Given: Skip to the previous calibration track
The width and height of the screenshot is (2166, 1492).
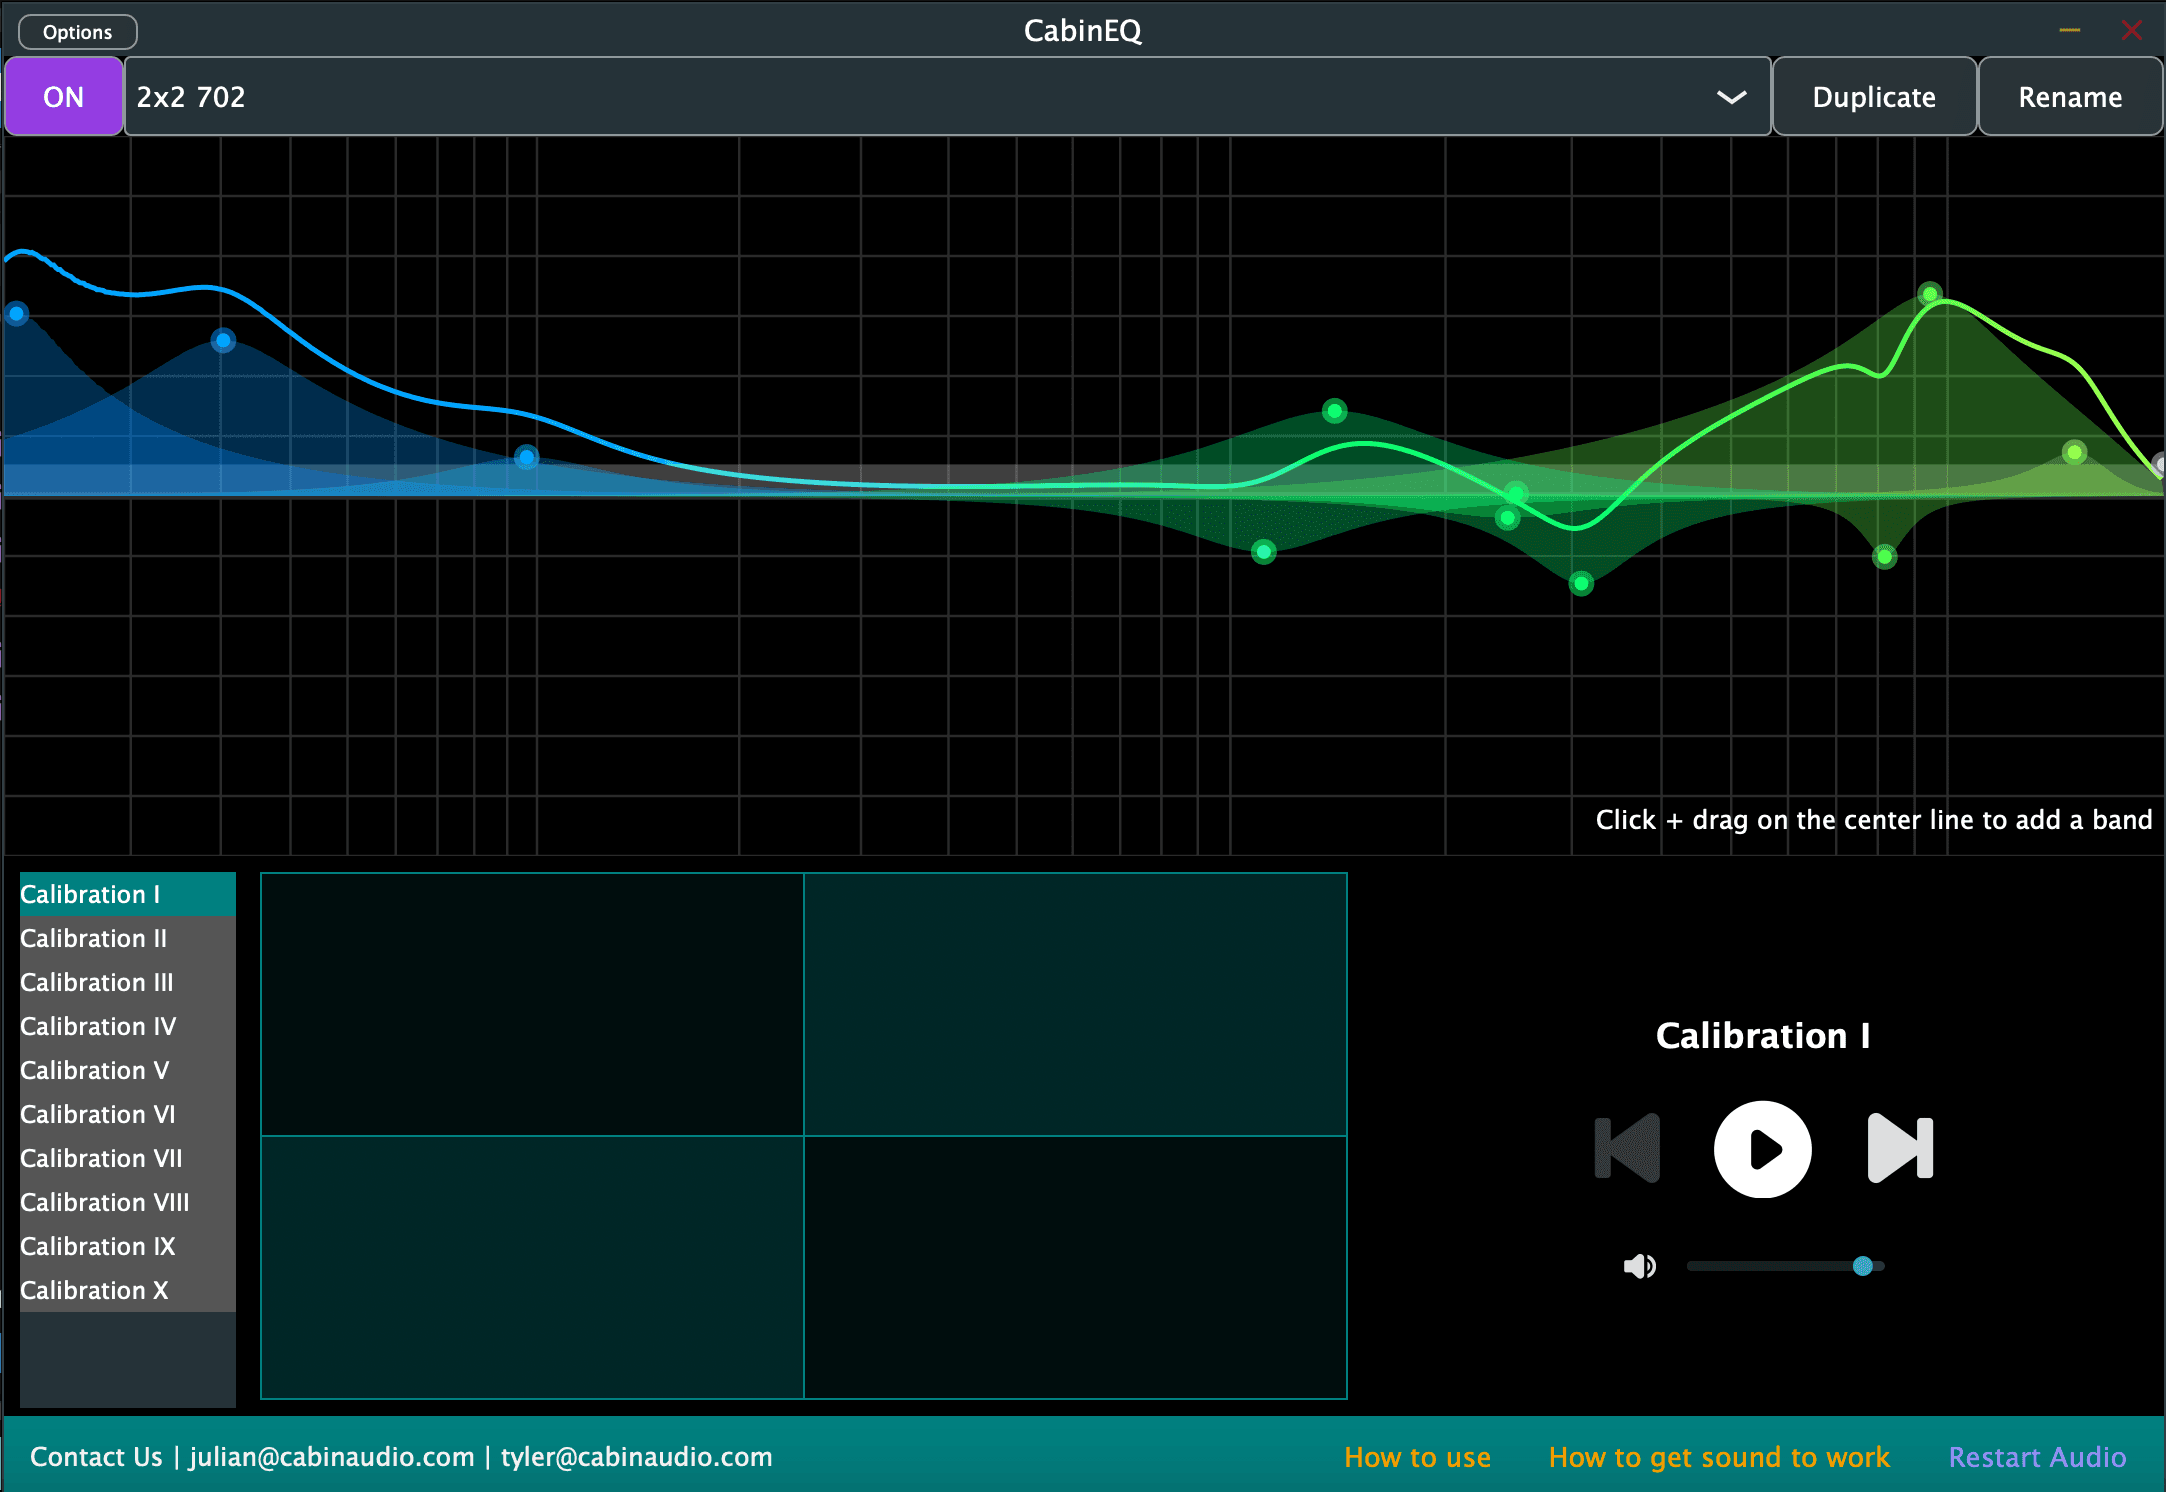Looking at the screenshot, I should tap(1627, 1148).
